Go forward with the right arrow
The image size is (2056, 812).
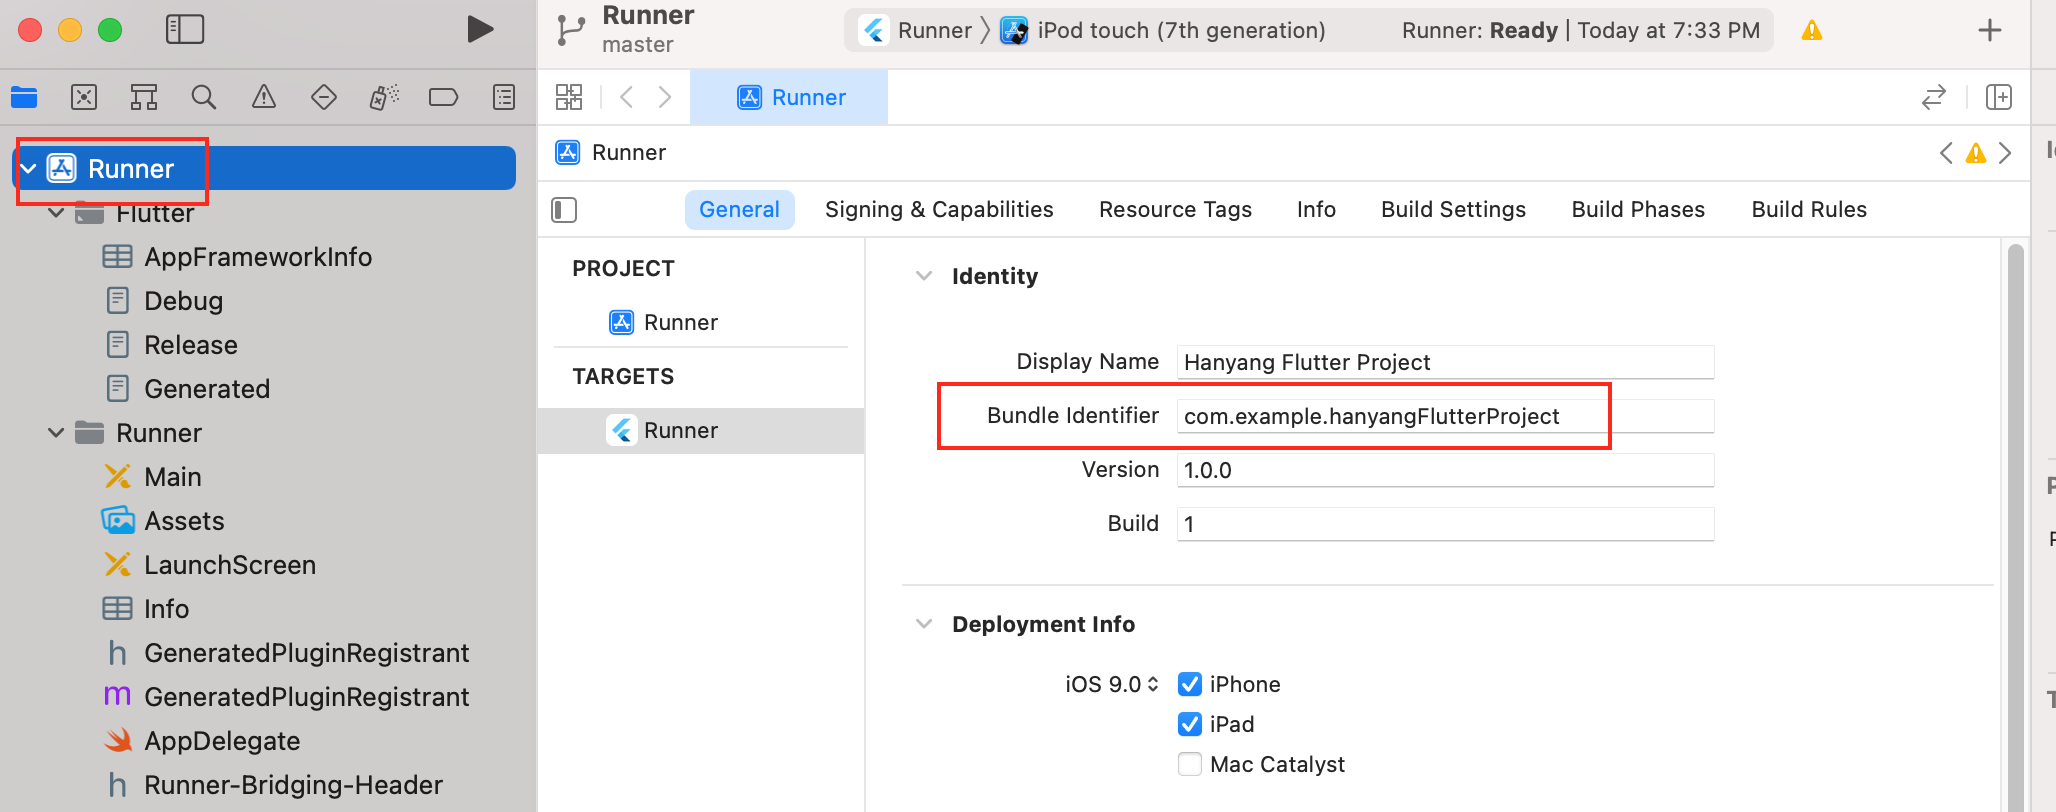pos(665,97)
